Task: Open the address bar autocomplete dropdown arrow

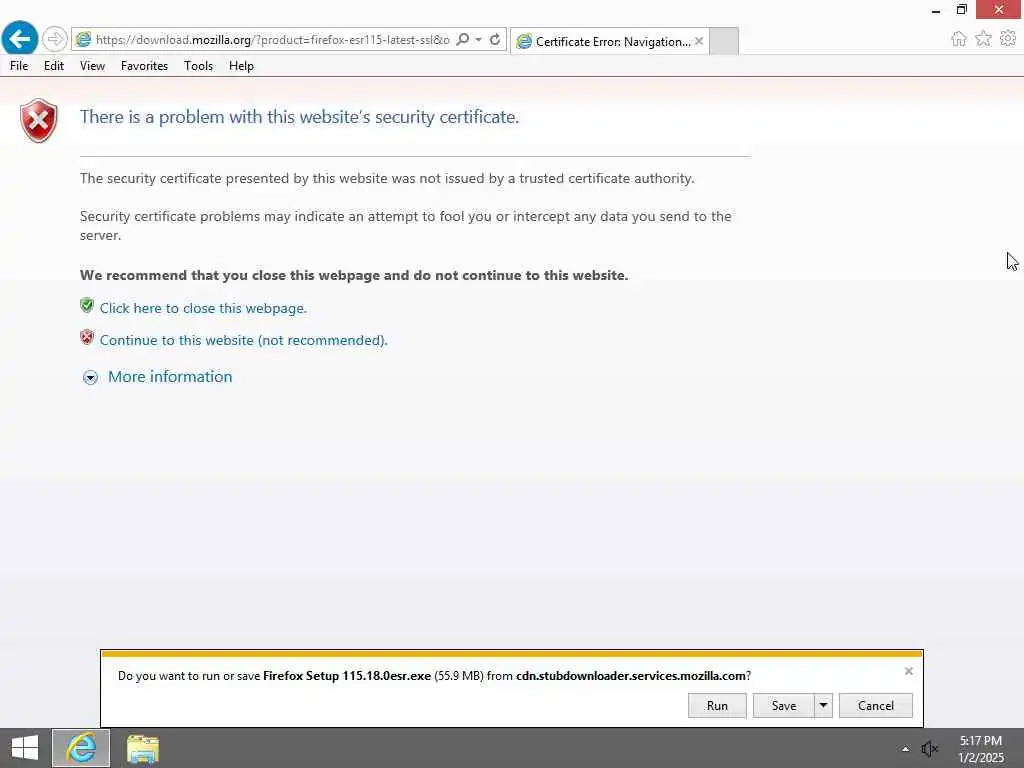Action: (479, 40)
